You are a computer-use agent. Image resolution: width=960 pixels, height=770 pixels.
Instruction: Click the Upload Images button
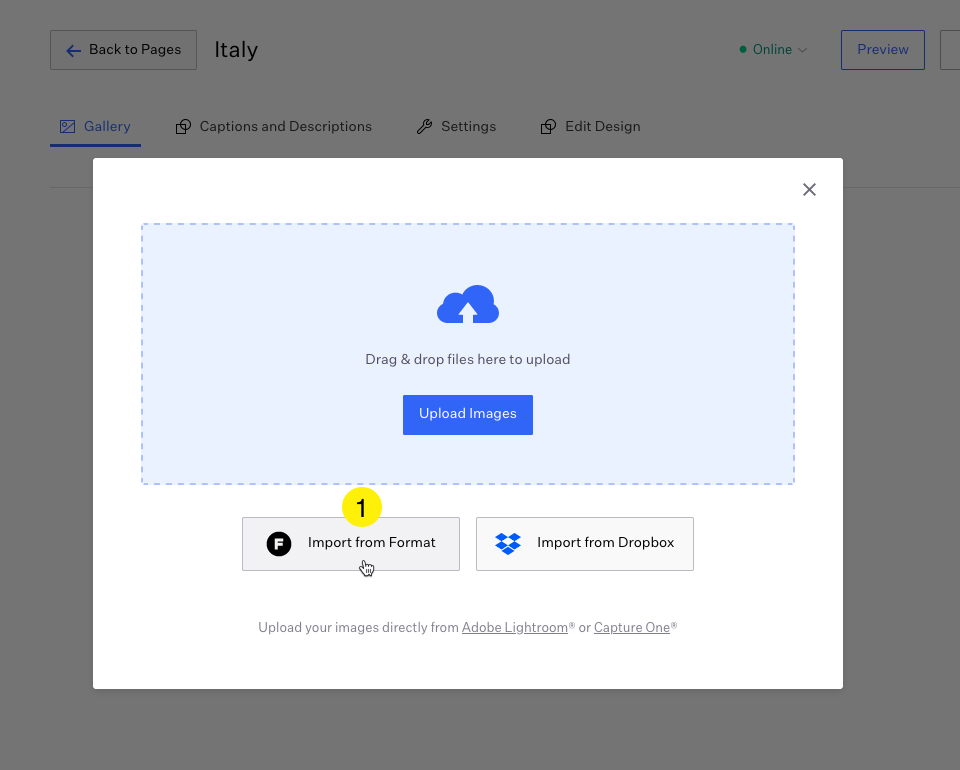click(x=468, y=414)
